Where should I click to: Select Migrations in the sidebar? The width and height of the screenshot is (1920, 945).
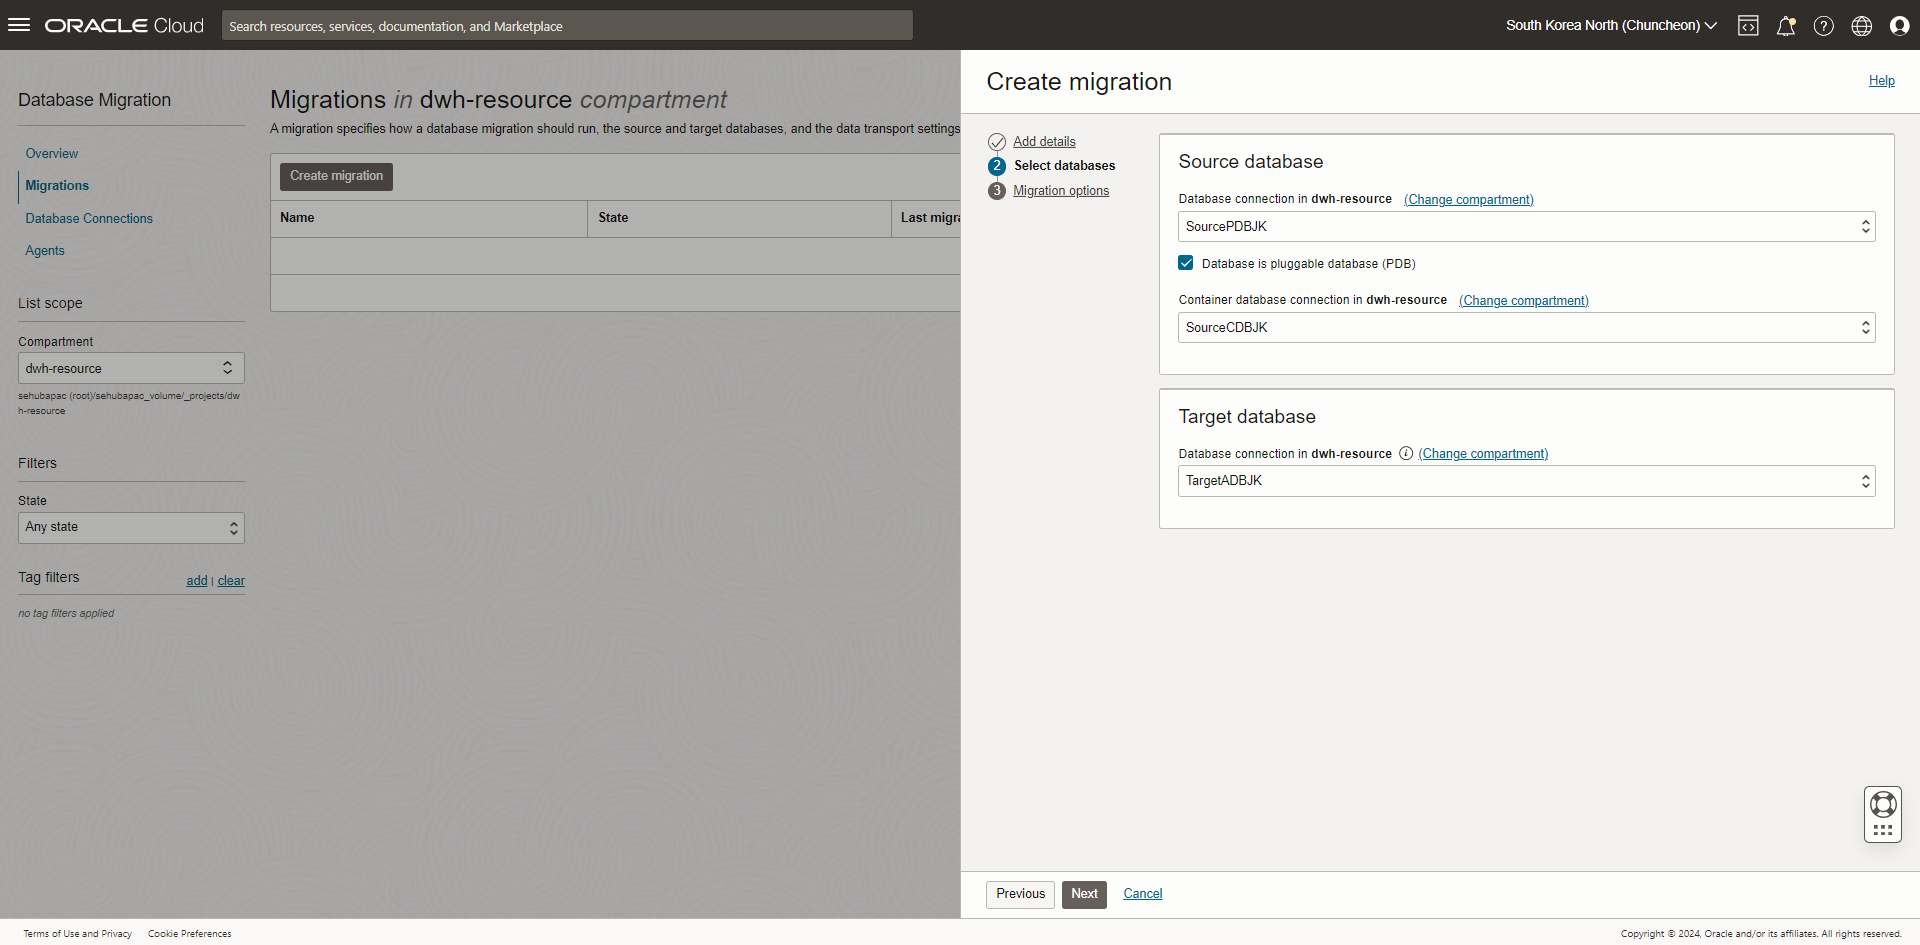click(57, 186)
